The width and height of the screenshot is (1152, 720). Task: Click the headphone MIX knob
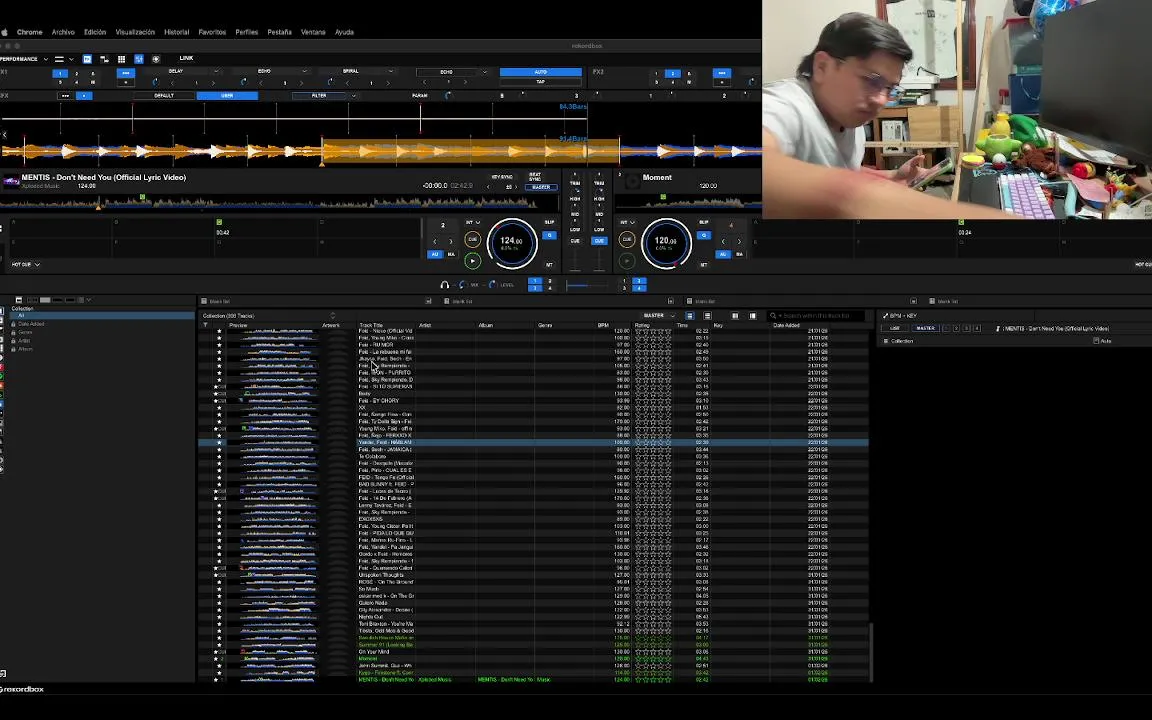click(x=463, y=284)
